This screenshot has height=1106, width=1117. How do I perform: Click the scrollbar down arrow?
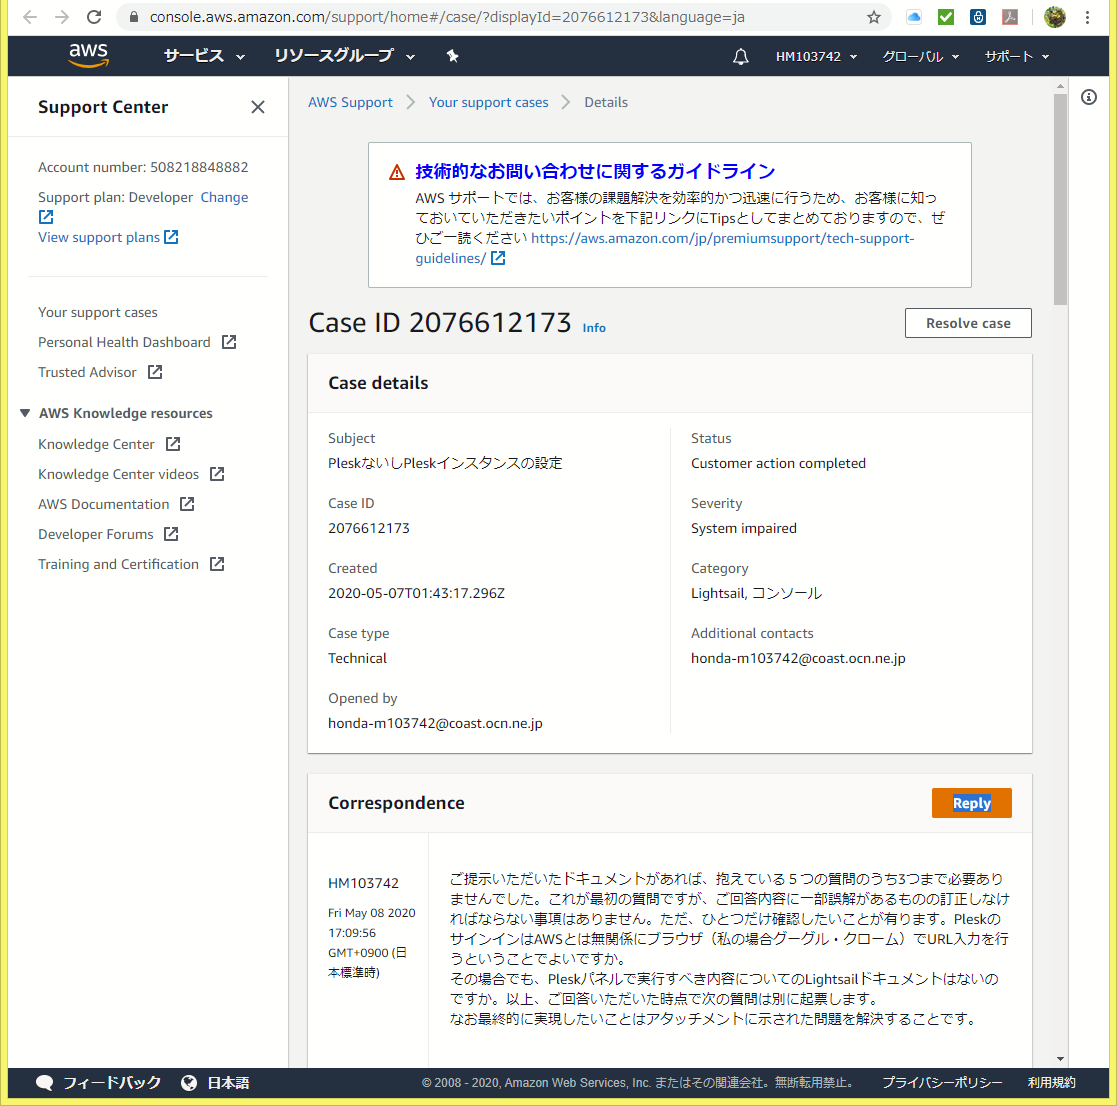pyautogui.click(x=1060, y=1059)
